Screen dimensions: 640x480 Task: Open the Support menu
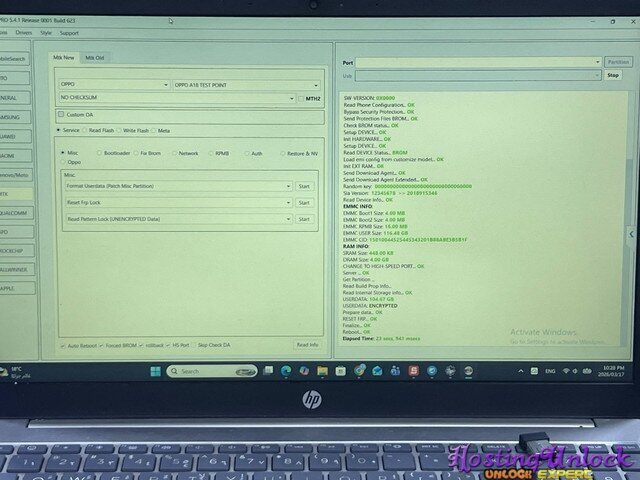[69, 32]
